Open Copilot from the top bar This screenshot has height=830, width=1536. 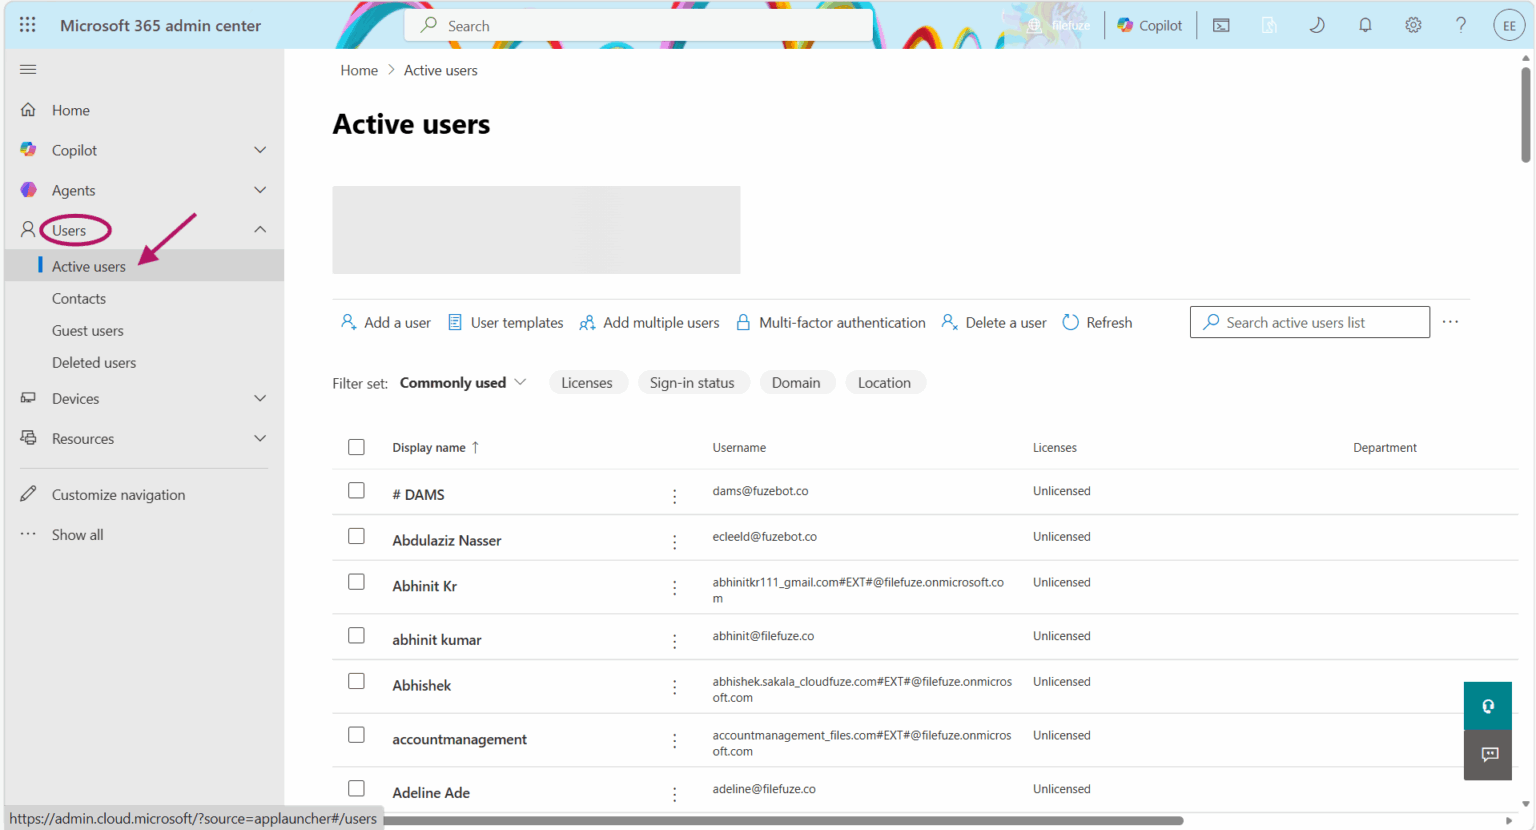pyautogui.click(x=1150, y=25)
